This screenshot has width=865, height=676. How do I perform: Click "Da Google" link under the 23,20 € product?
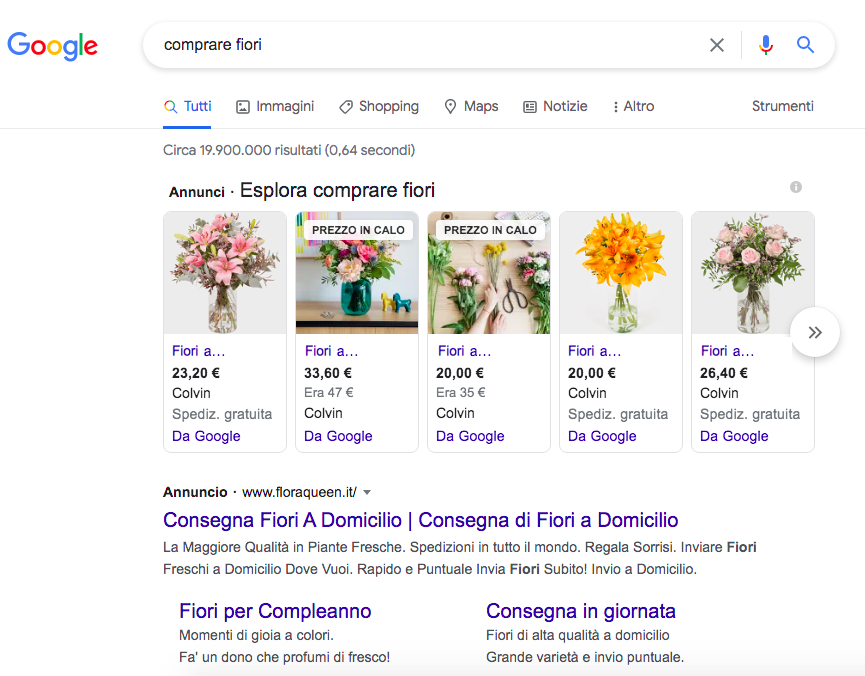coord(206,436)
